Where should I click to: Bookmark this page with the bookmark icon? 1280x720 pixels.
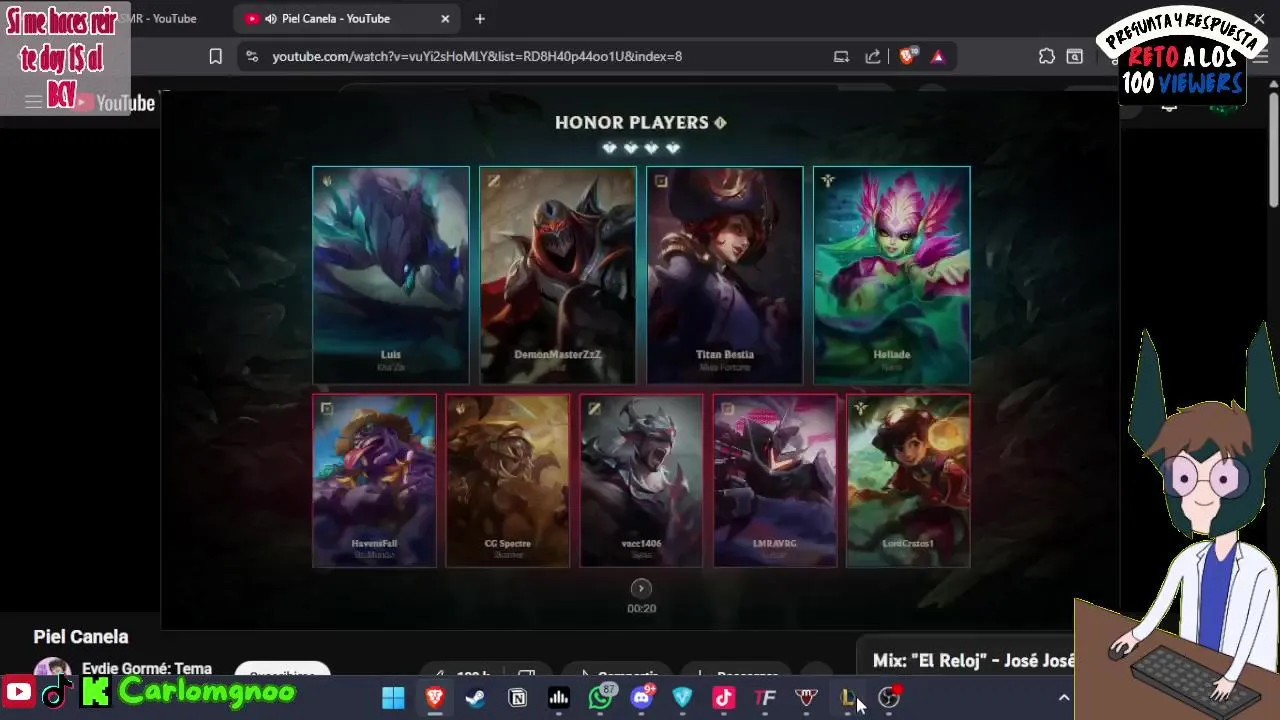click(215, 57)
